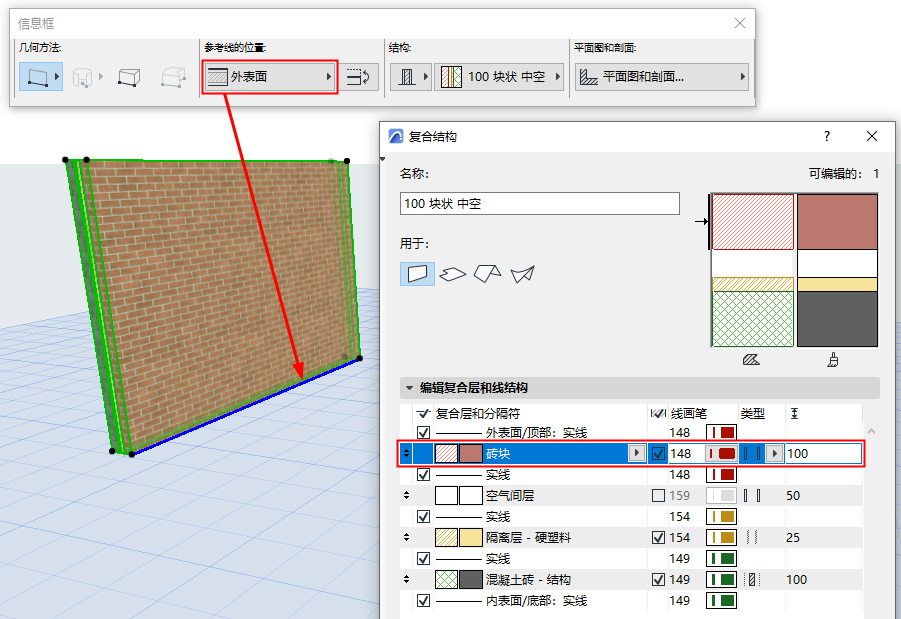This screenshot has height=619, width=901.
Task: Select the polygon wall geometry method icon
Action: click(x=174, y=77)
